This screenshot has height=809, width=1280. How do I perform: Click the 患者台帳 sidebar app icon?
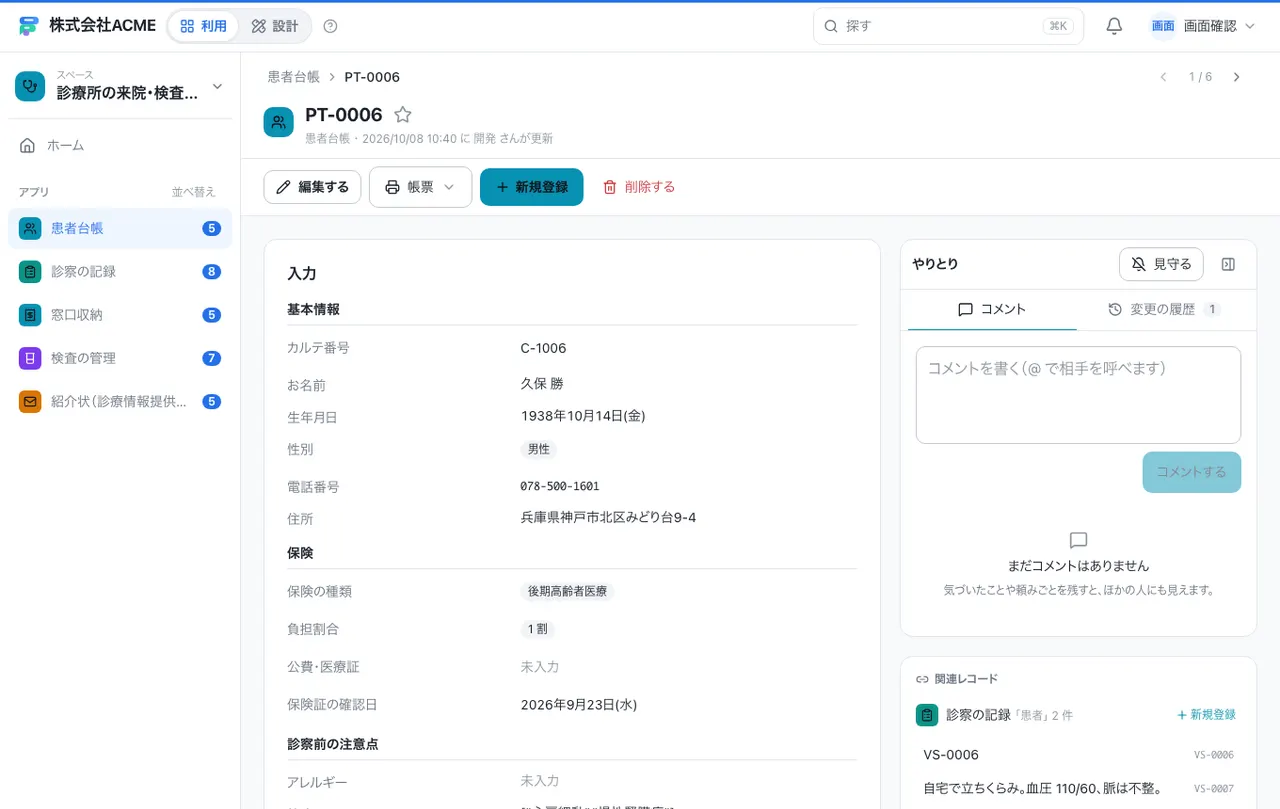click(x=30, y=228)
